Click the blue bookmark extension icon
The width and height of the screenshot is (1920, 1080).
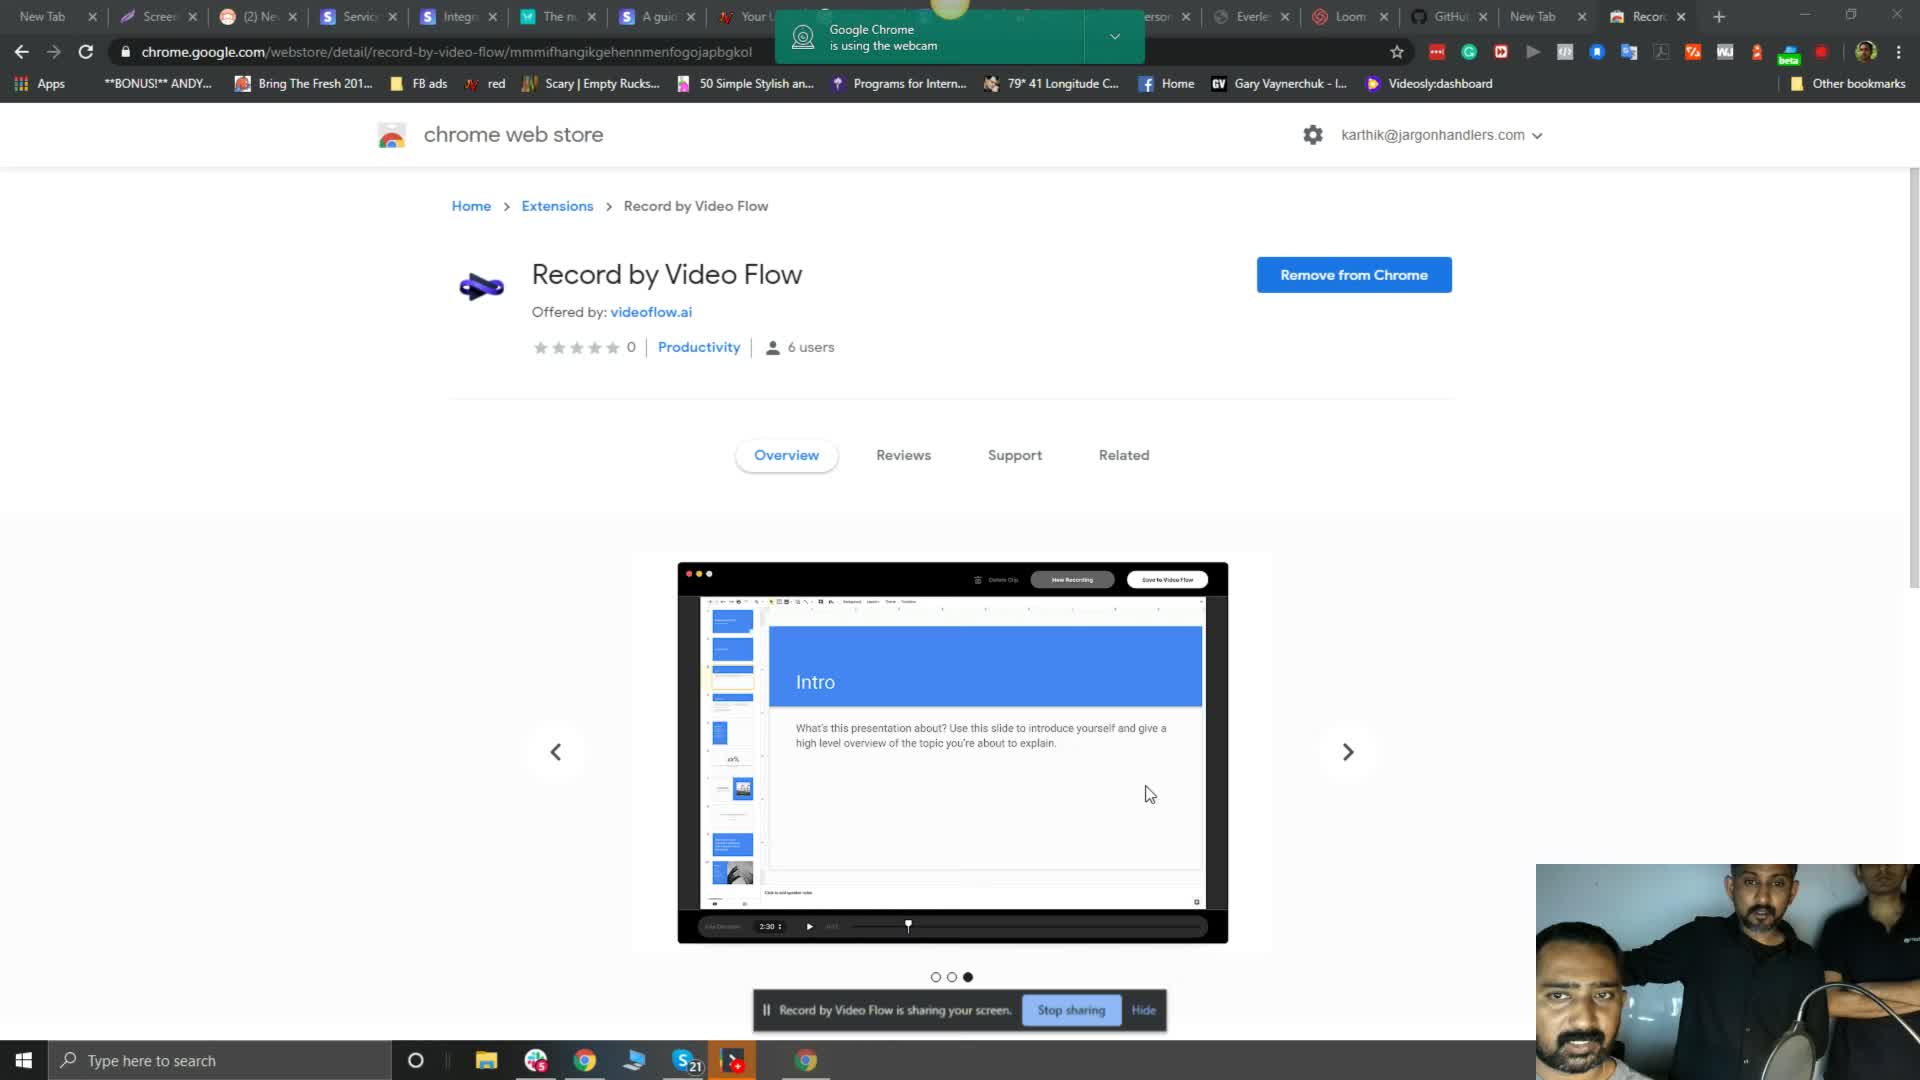tap(1597, 52)
